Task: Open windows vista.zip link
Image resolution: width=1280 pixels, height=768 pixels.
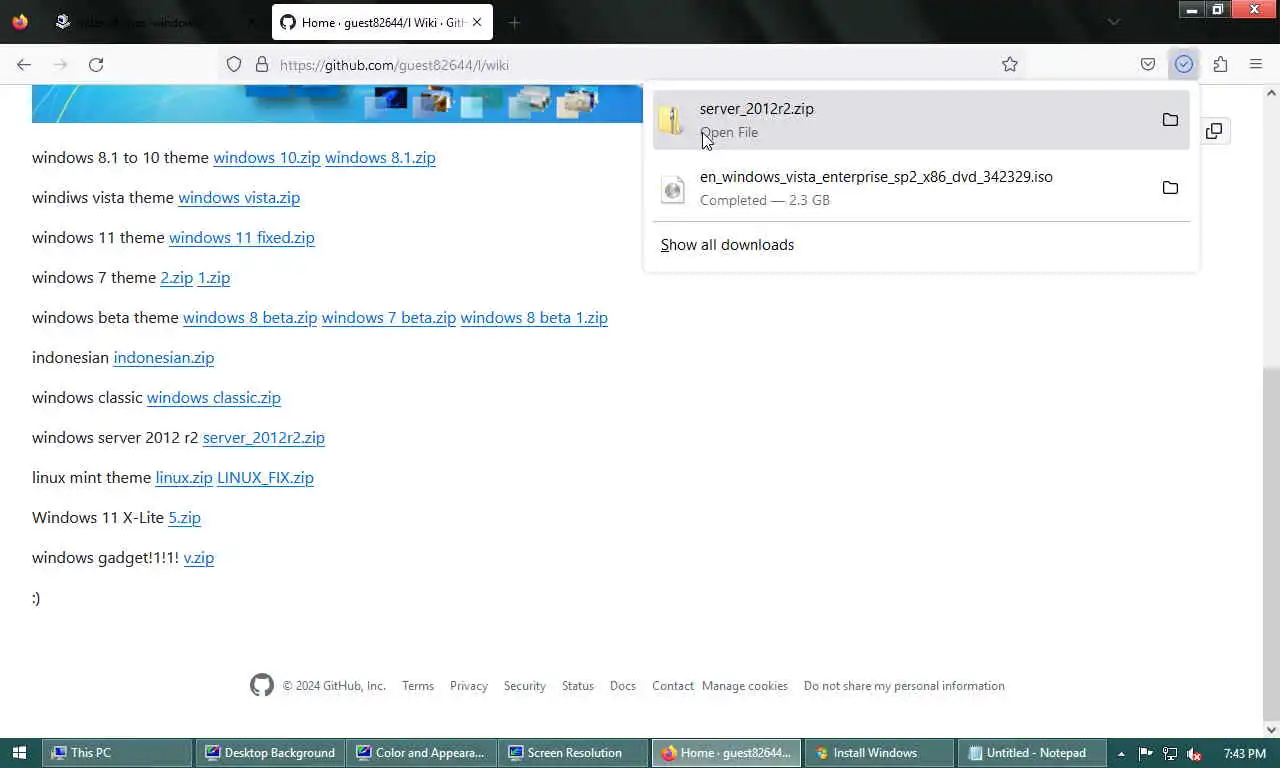Action: click(239, 197)
